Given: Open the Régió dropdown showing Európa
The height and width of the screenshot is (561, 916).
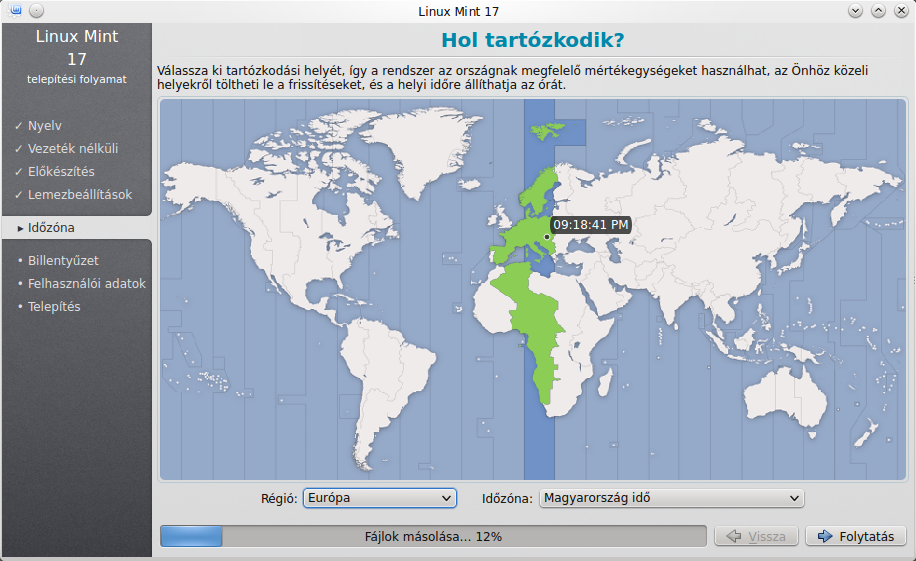Looking at the screenshot, I should (380, 498).
